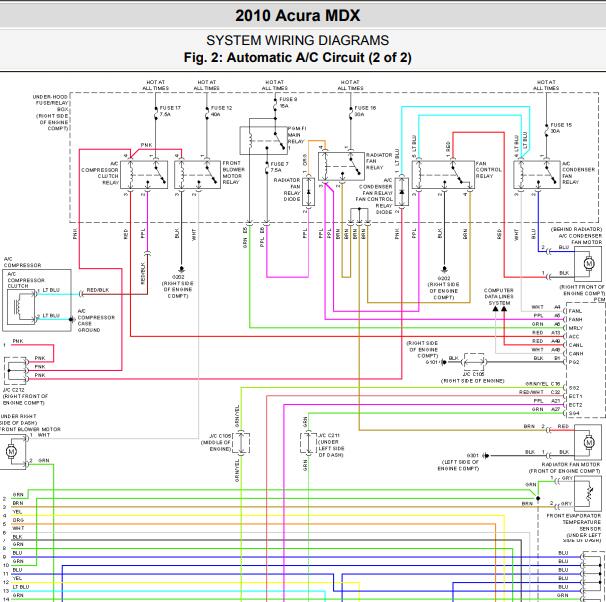Image resolution: width=606 pixels, height=602 pixels.
Task: Click the PGM-FI main relay 1 symbol
Action: (x=263, y=140)
